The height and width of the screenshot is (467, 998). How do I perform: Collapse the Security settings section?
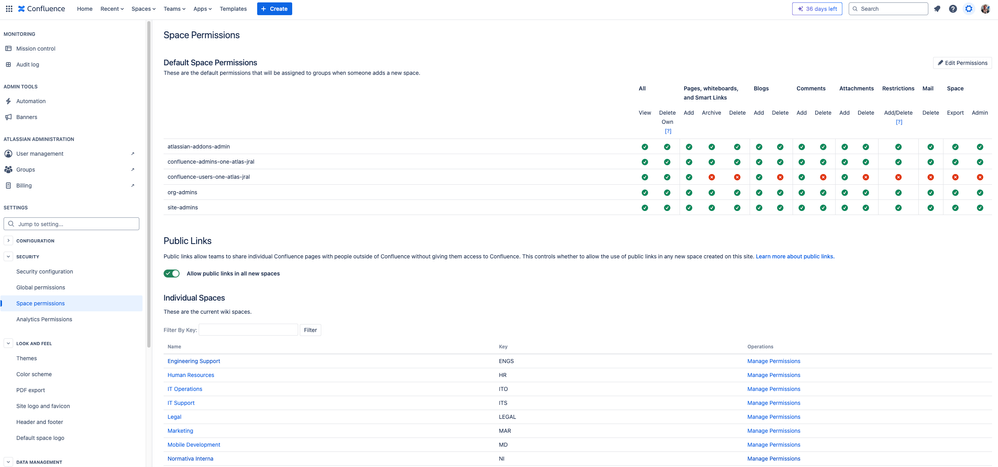coord(8,256)
